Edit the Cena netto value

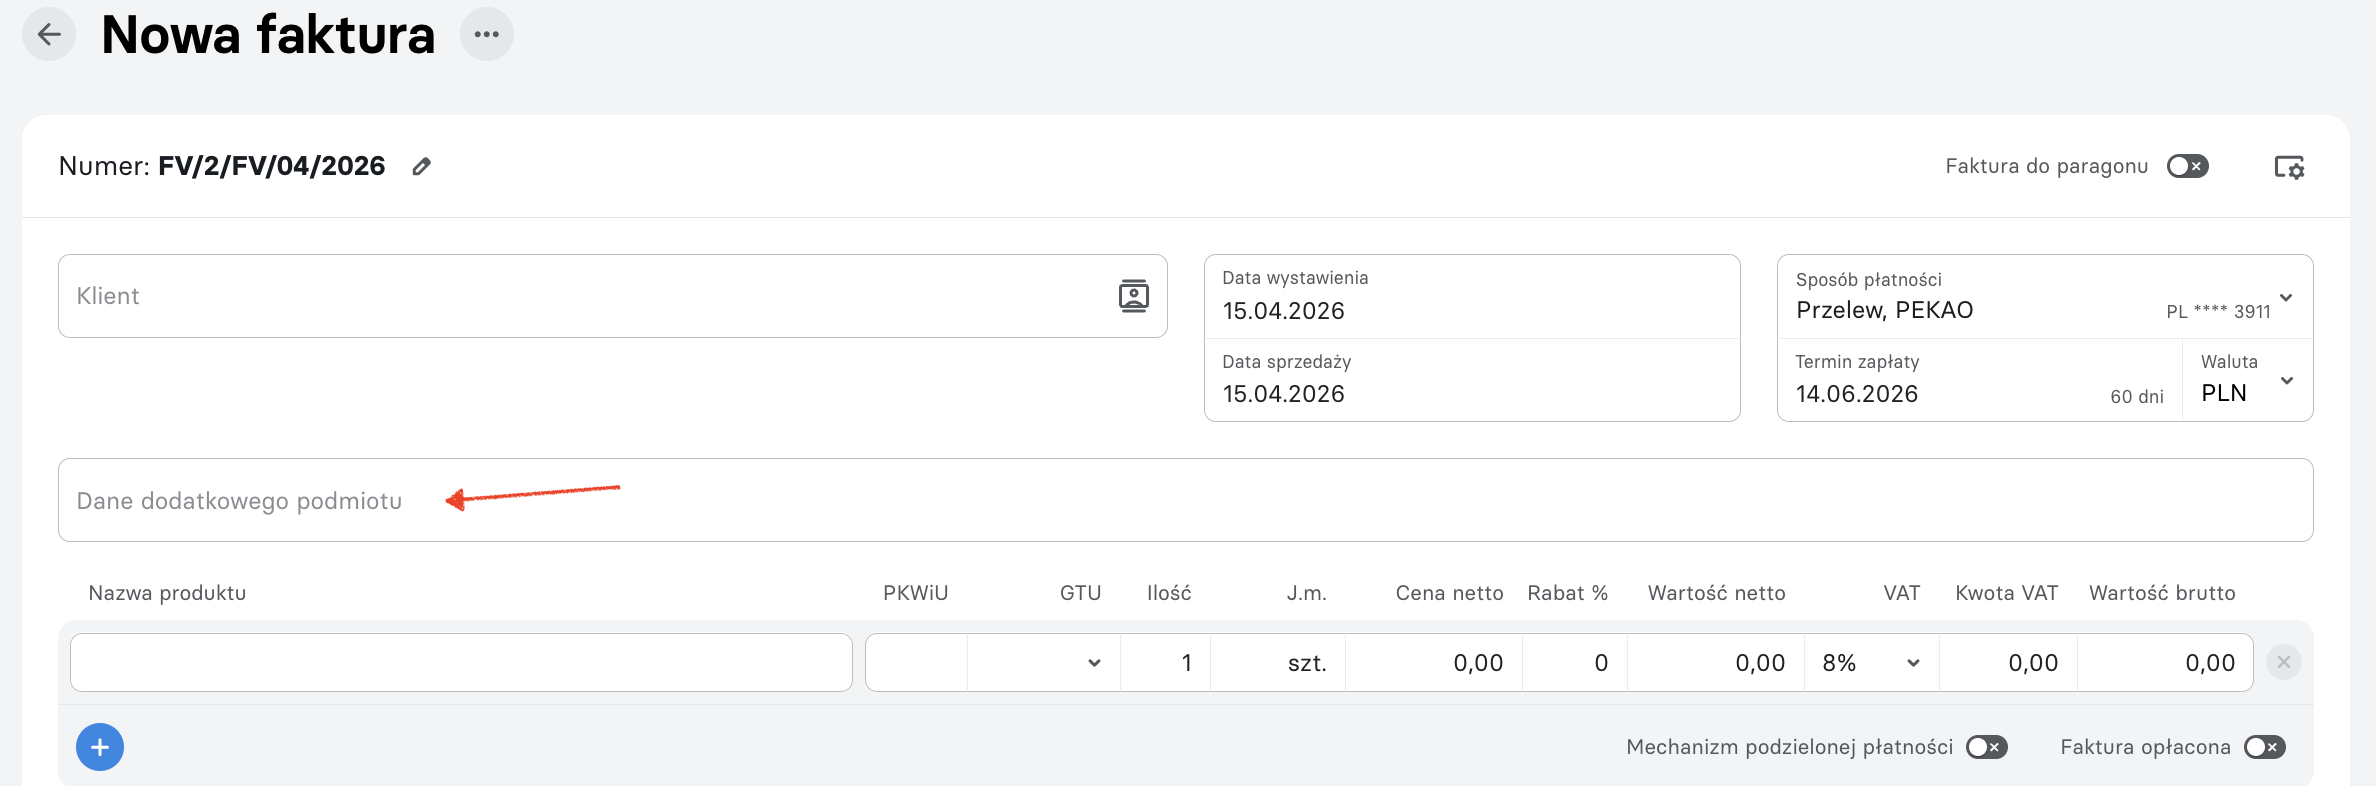pos(1434,663)
